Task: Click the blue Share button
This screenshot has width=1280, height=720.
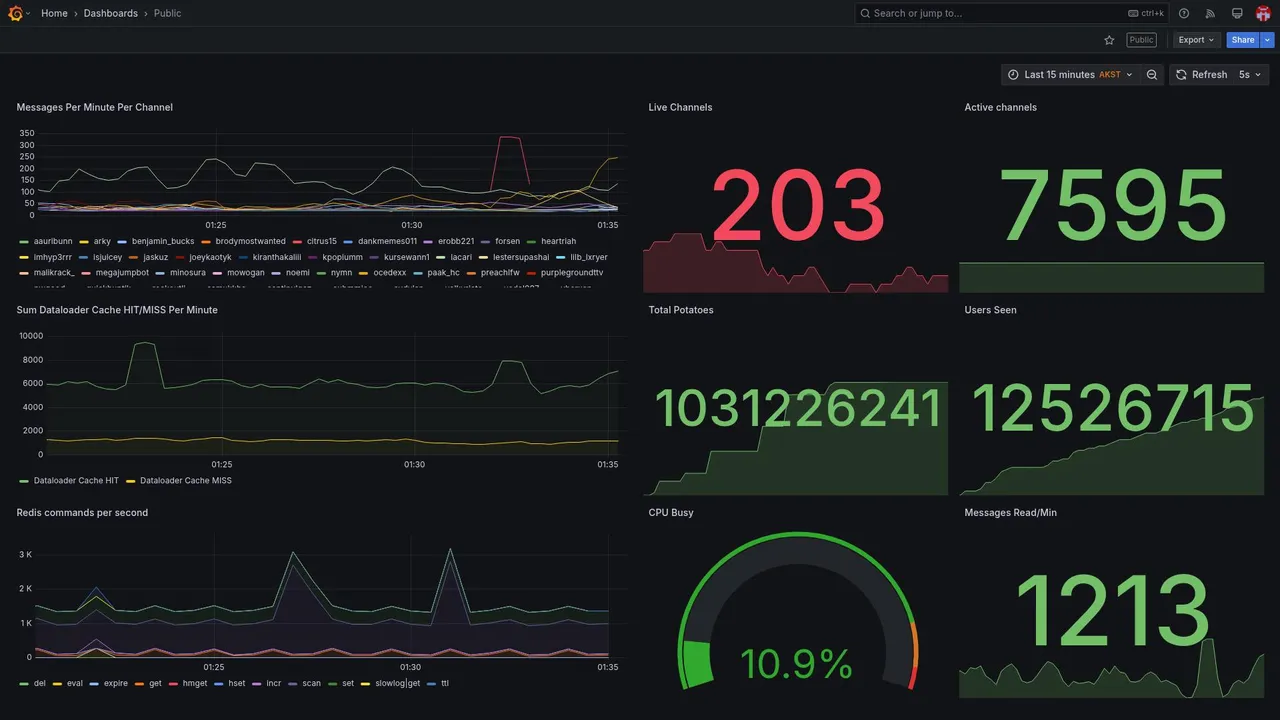Action: (x=1243, y=40)
